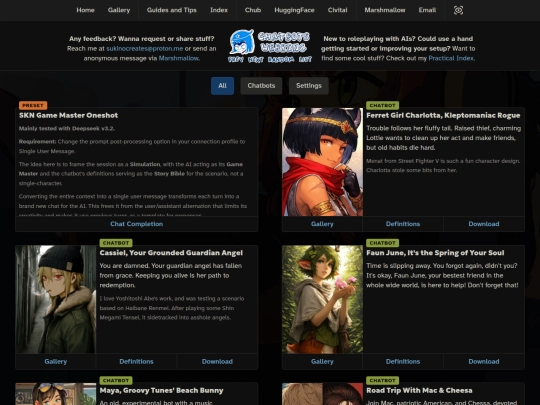Click the webring Prev link
The height and width of the screenshot is (405, 540).
[236, 59]
